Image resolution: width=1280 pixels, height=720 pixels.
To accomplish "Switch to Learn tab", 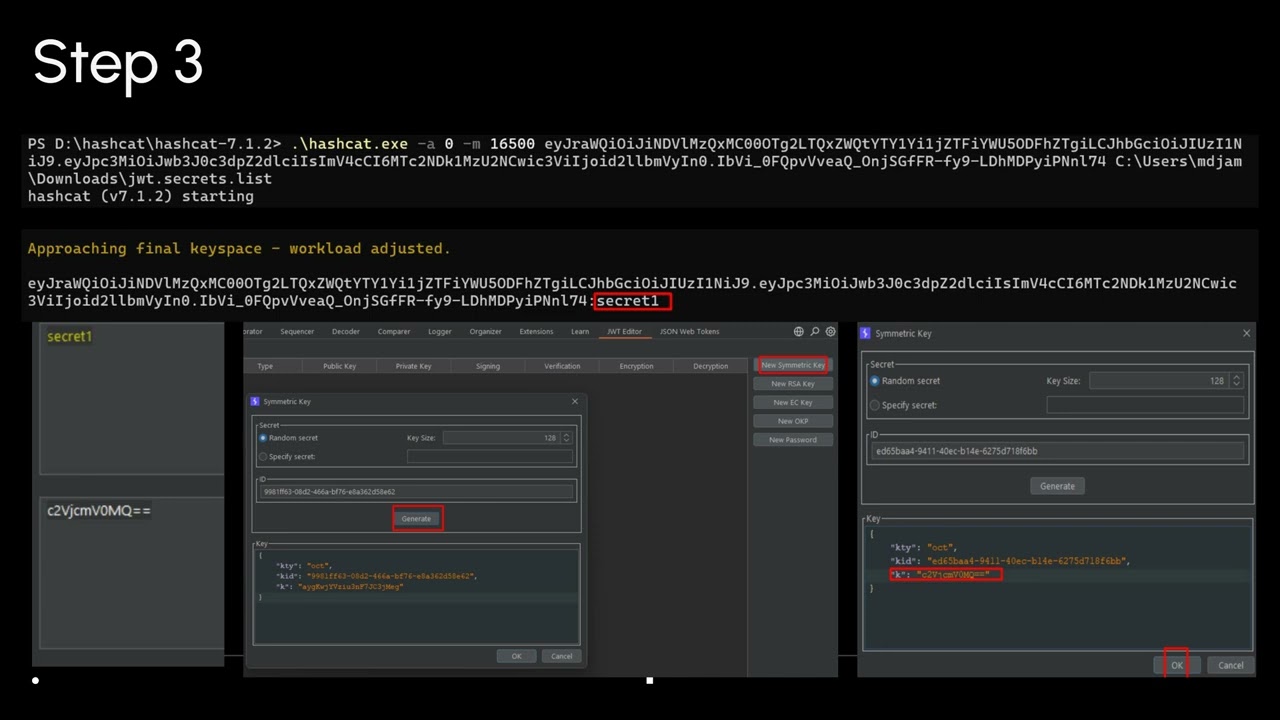I will pyautogui.click(x=580, y=332).
